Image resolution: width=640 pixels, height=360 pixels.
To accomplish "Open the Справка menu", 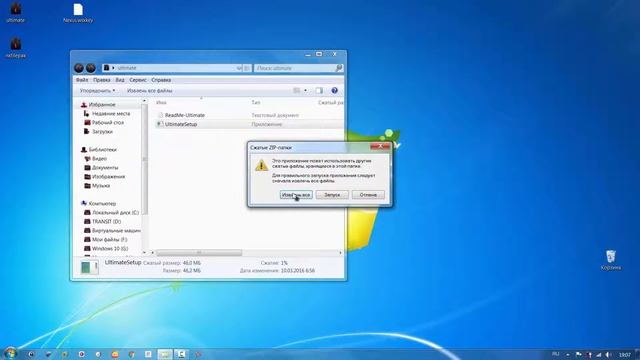I will pos(161,80).
